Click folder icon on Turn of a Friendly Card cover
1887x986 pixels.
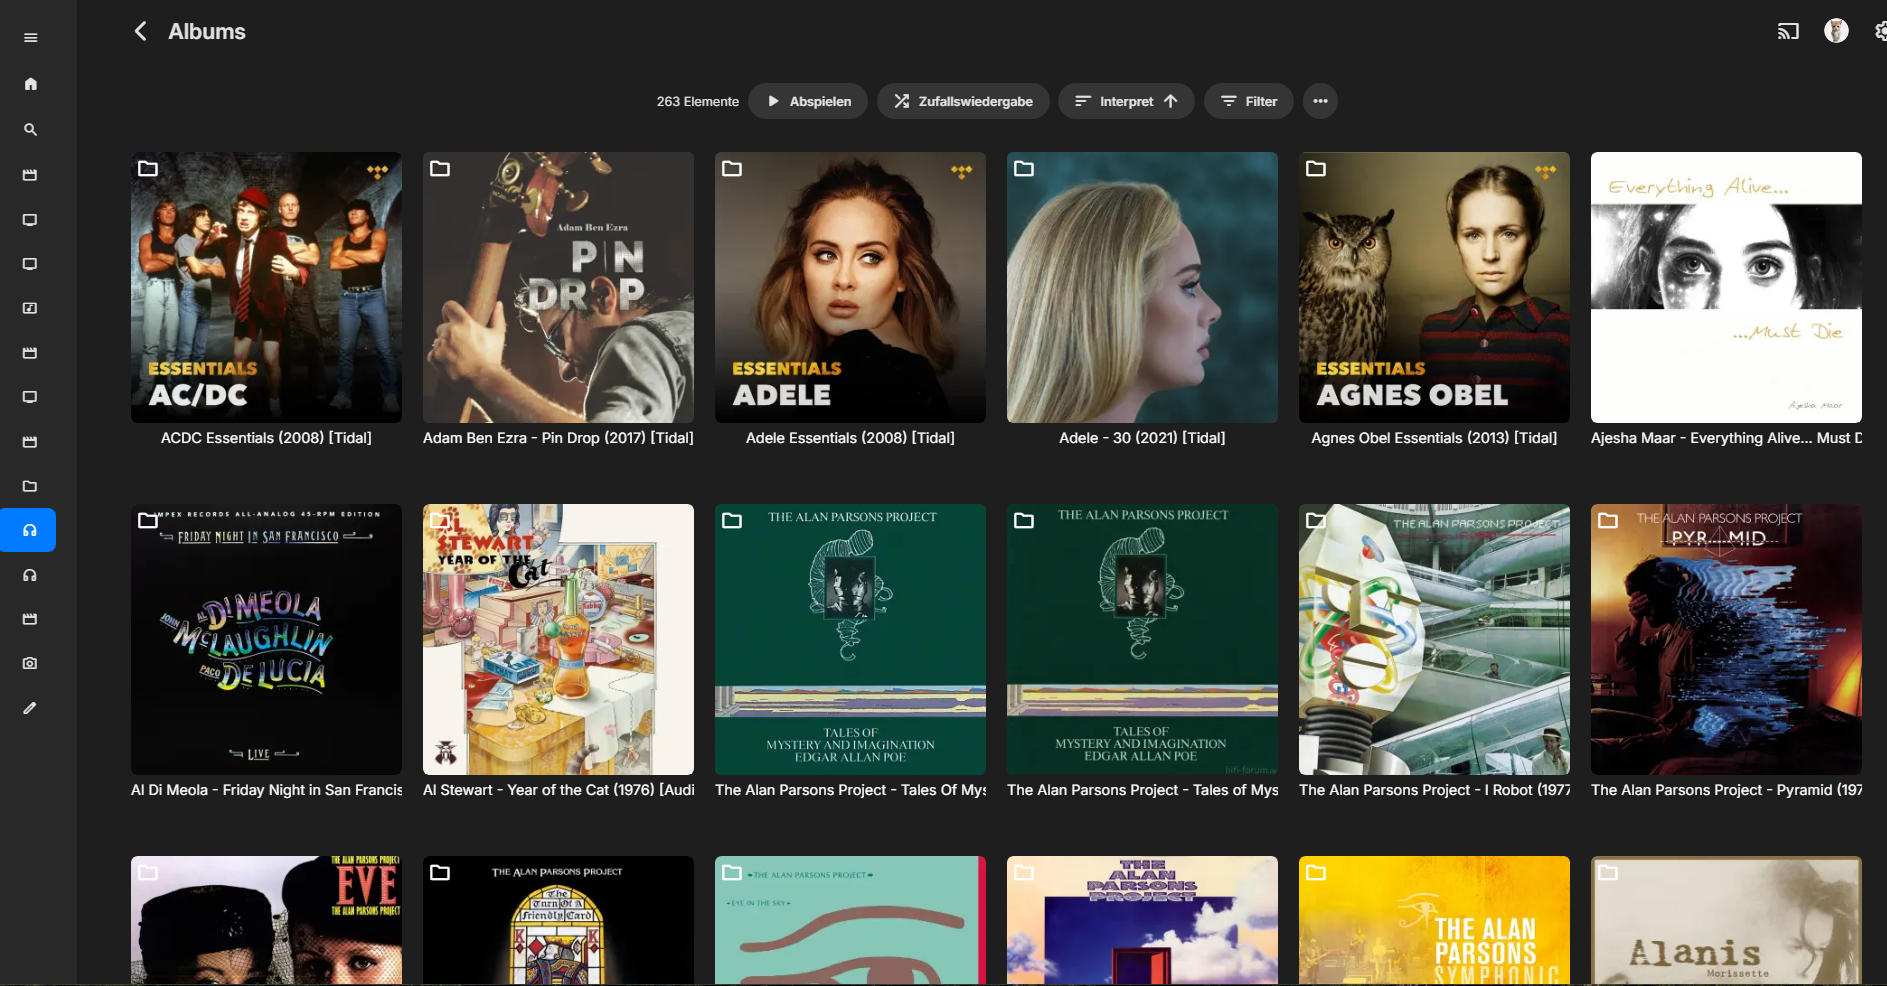coord(440,872)
